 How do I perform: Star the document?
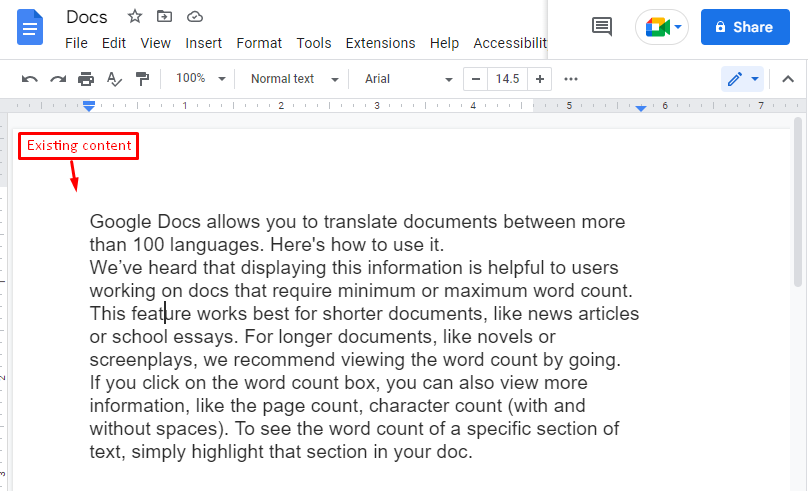pos(134,16)
